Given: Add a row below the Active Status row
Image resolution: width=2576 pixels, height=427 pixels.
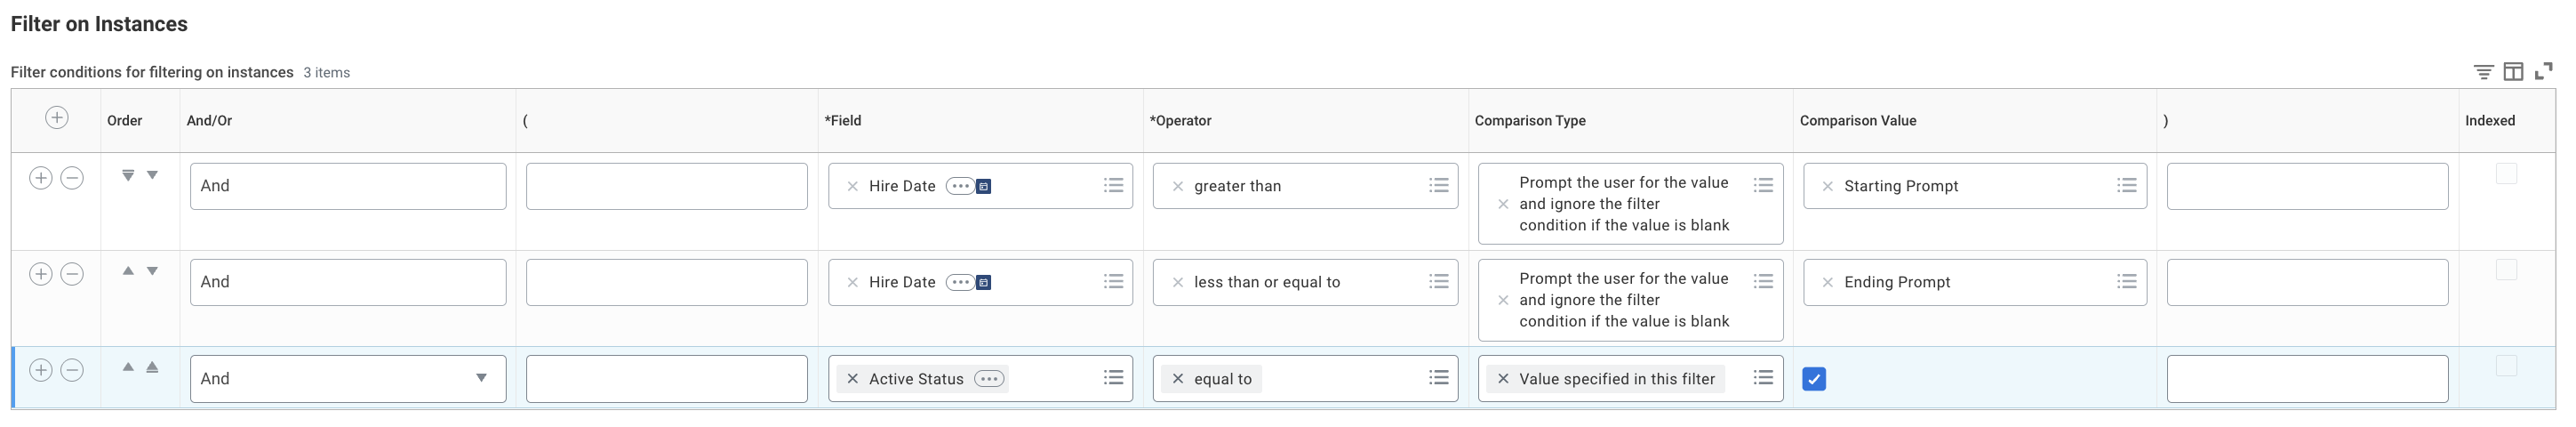Looking at the screenshot, I should [x=41, y=370].
